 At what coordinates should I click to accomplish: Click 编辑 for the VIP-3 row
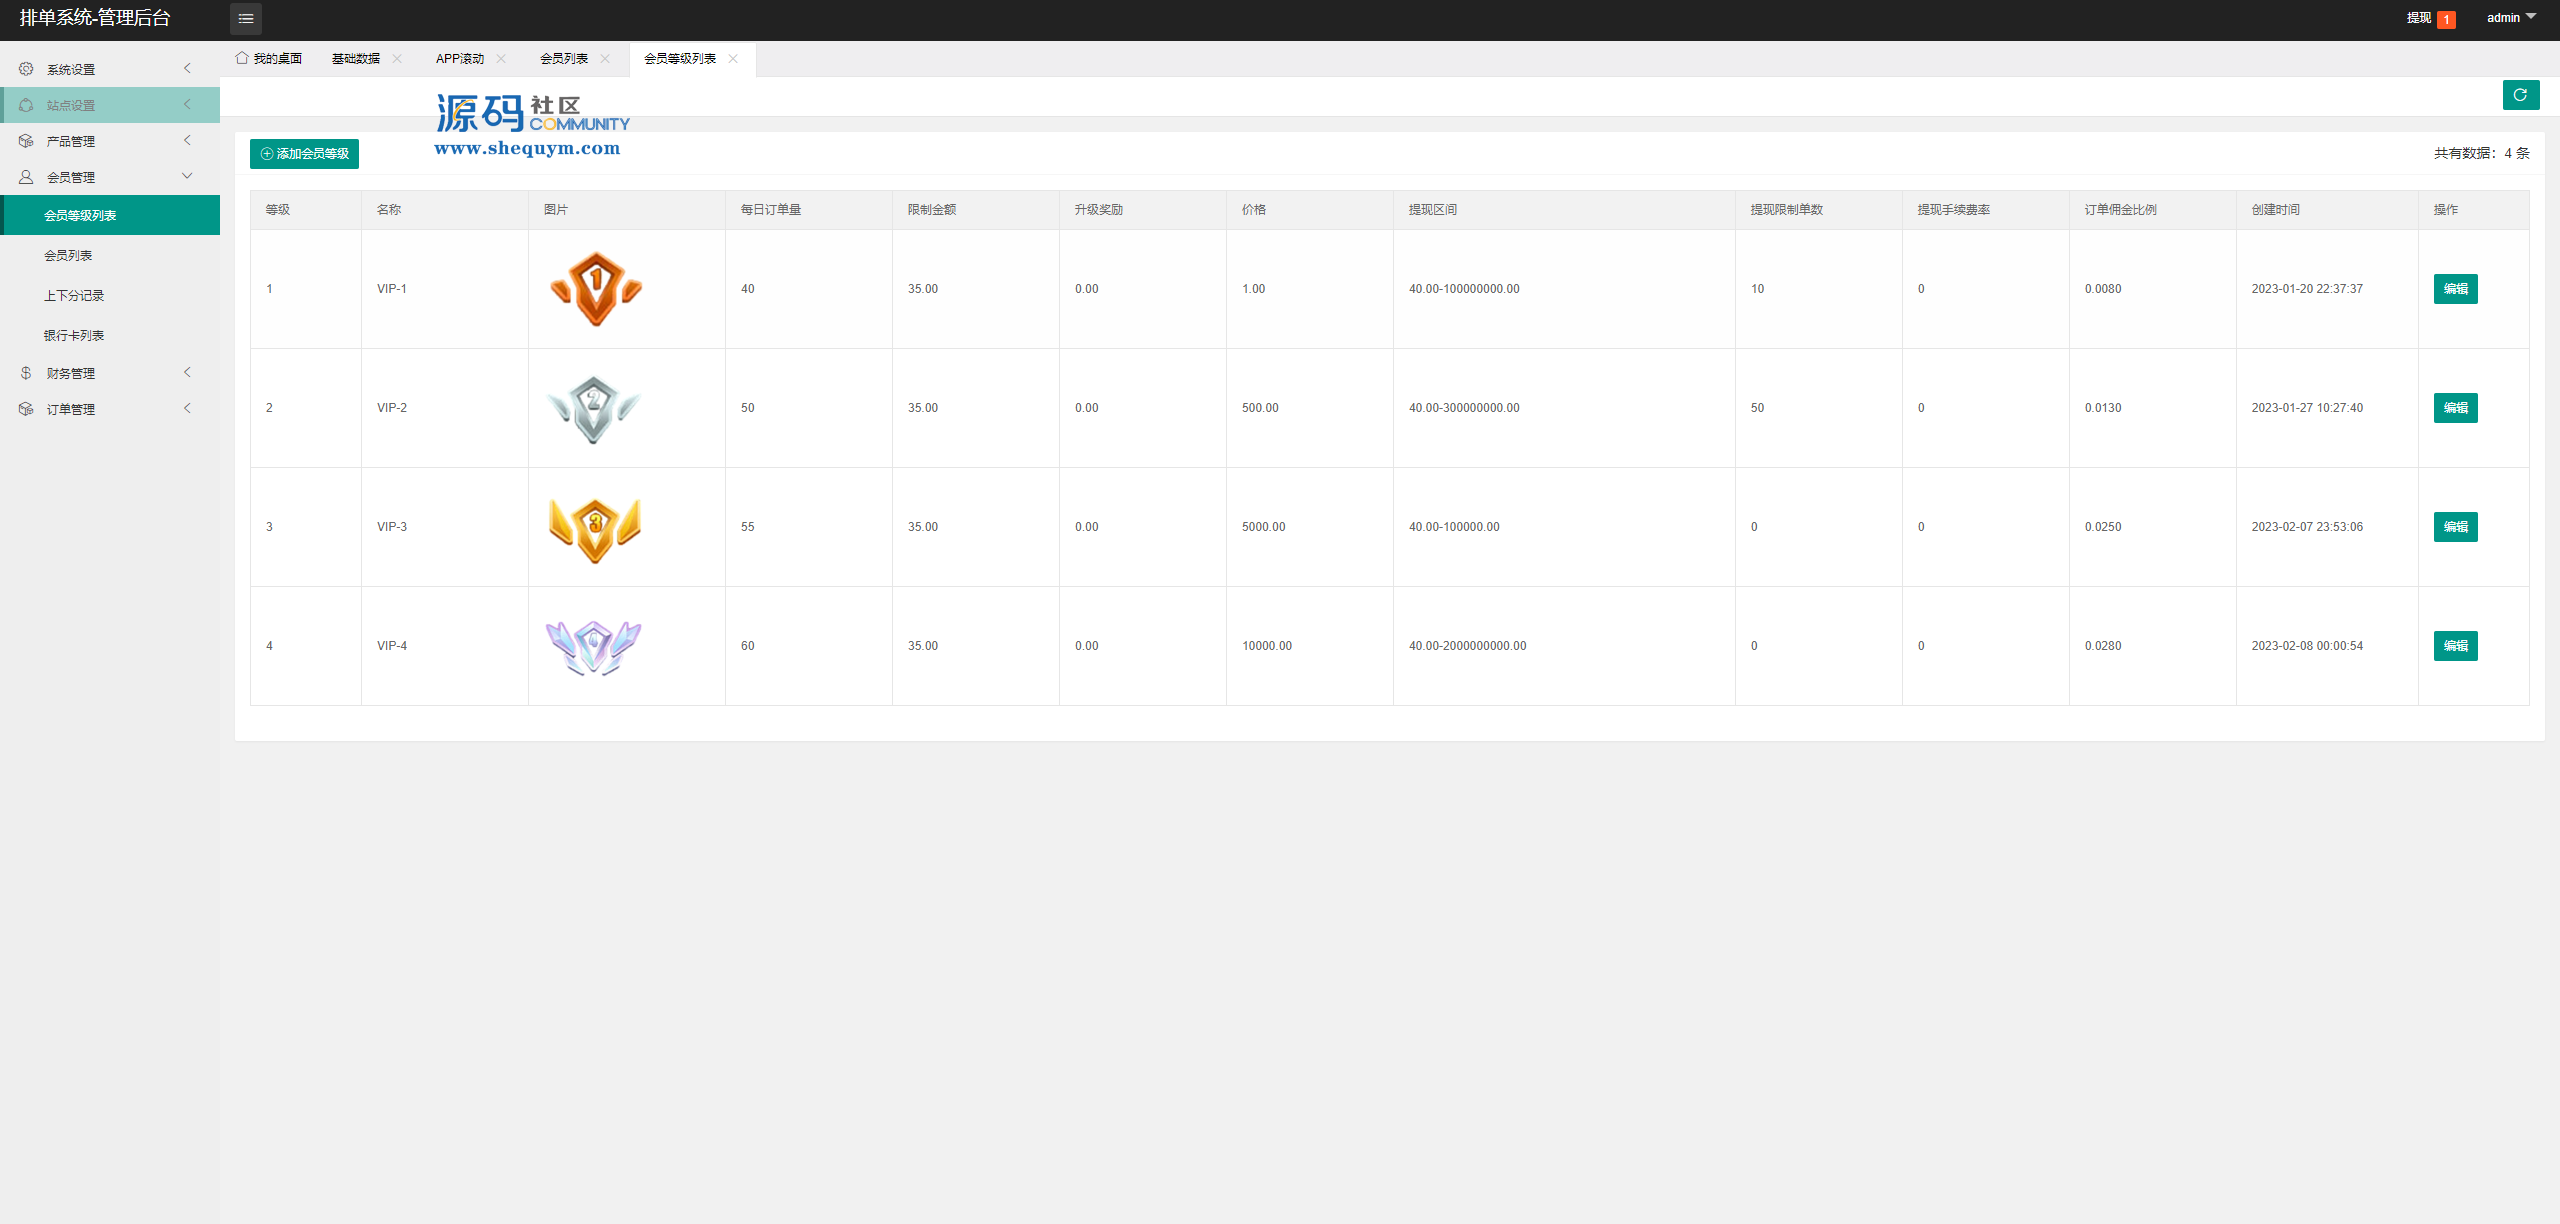point(2455,527)
